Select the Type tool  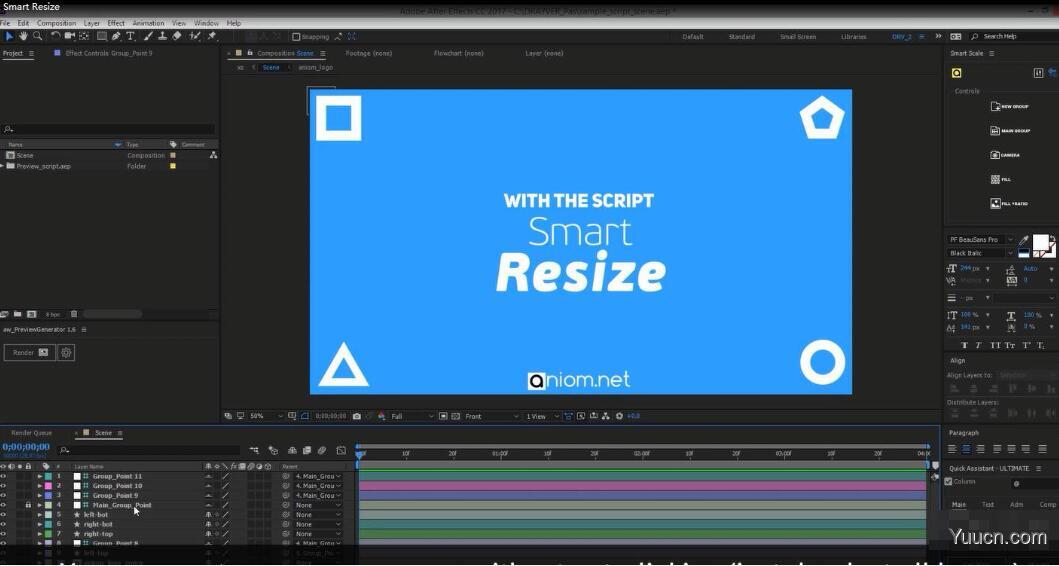(x=130, y=36)
